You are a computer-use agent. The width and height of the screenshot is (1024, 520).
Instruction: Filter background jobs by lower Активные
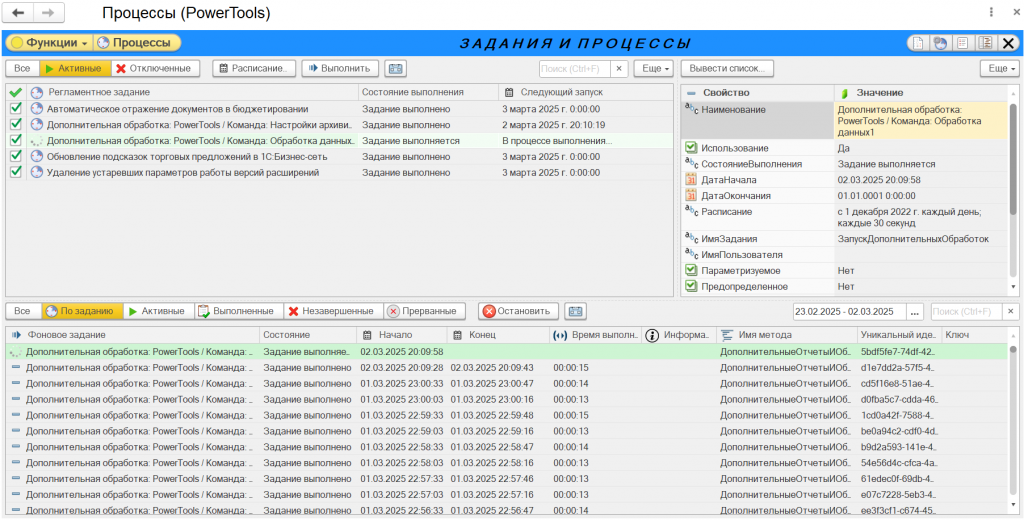pyautogui.click(x=158, y=311)
